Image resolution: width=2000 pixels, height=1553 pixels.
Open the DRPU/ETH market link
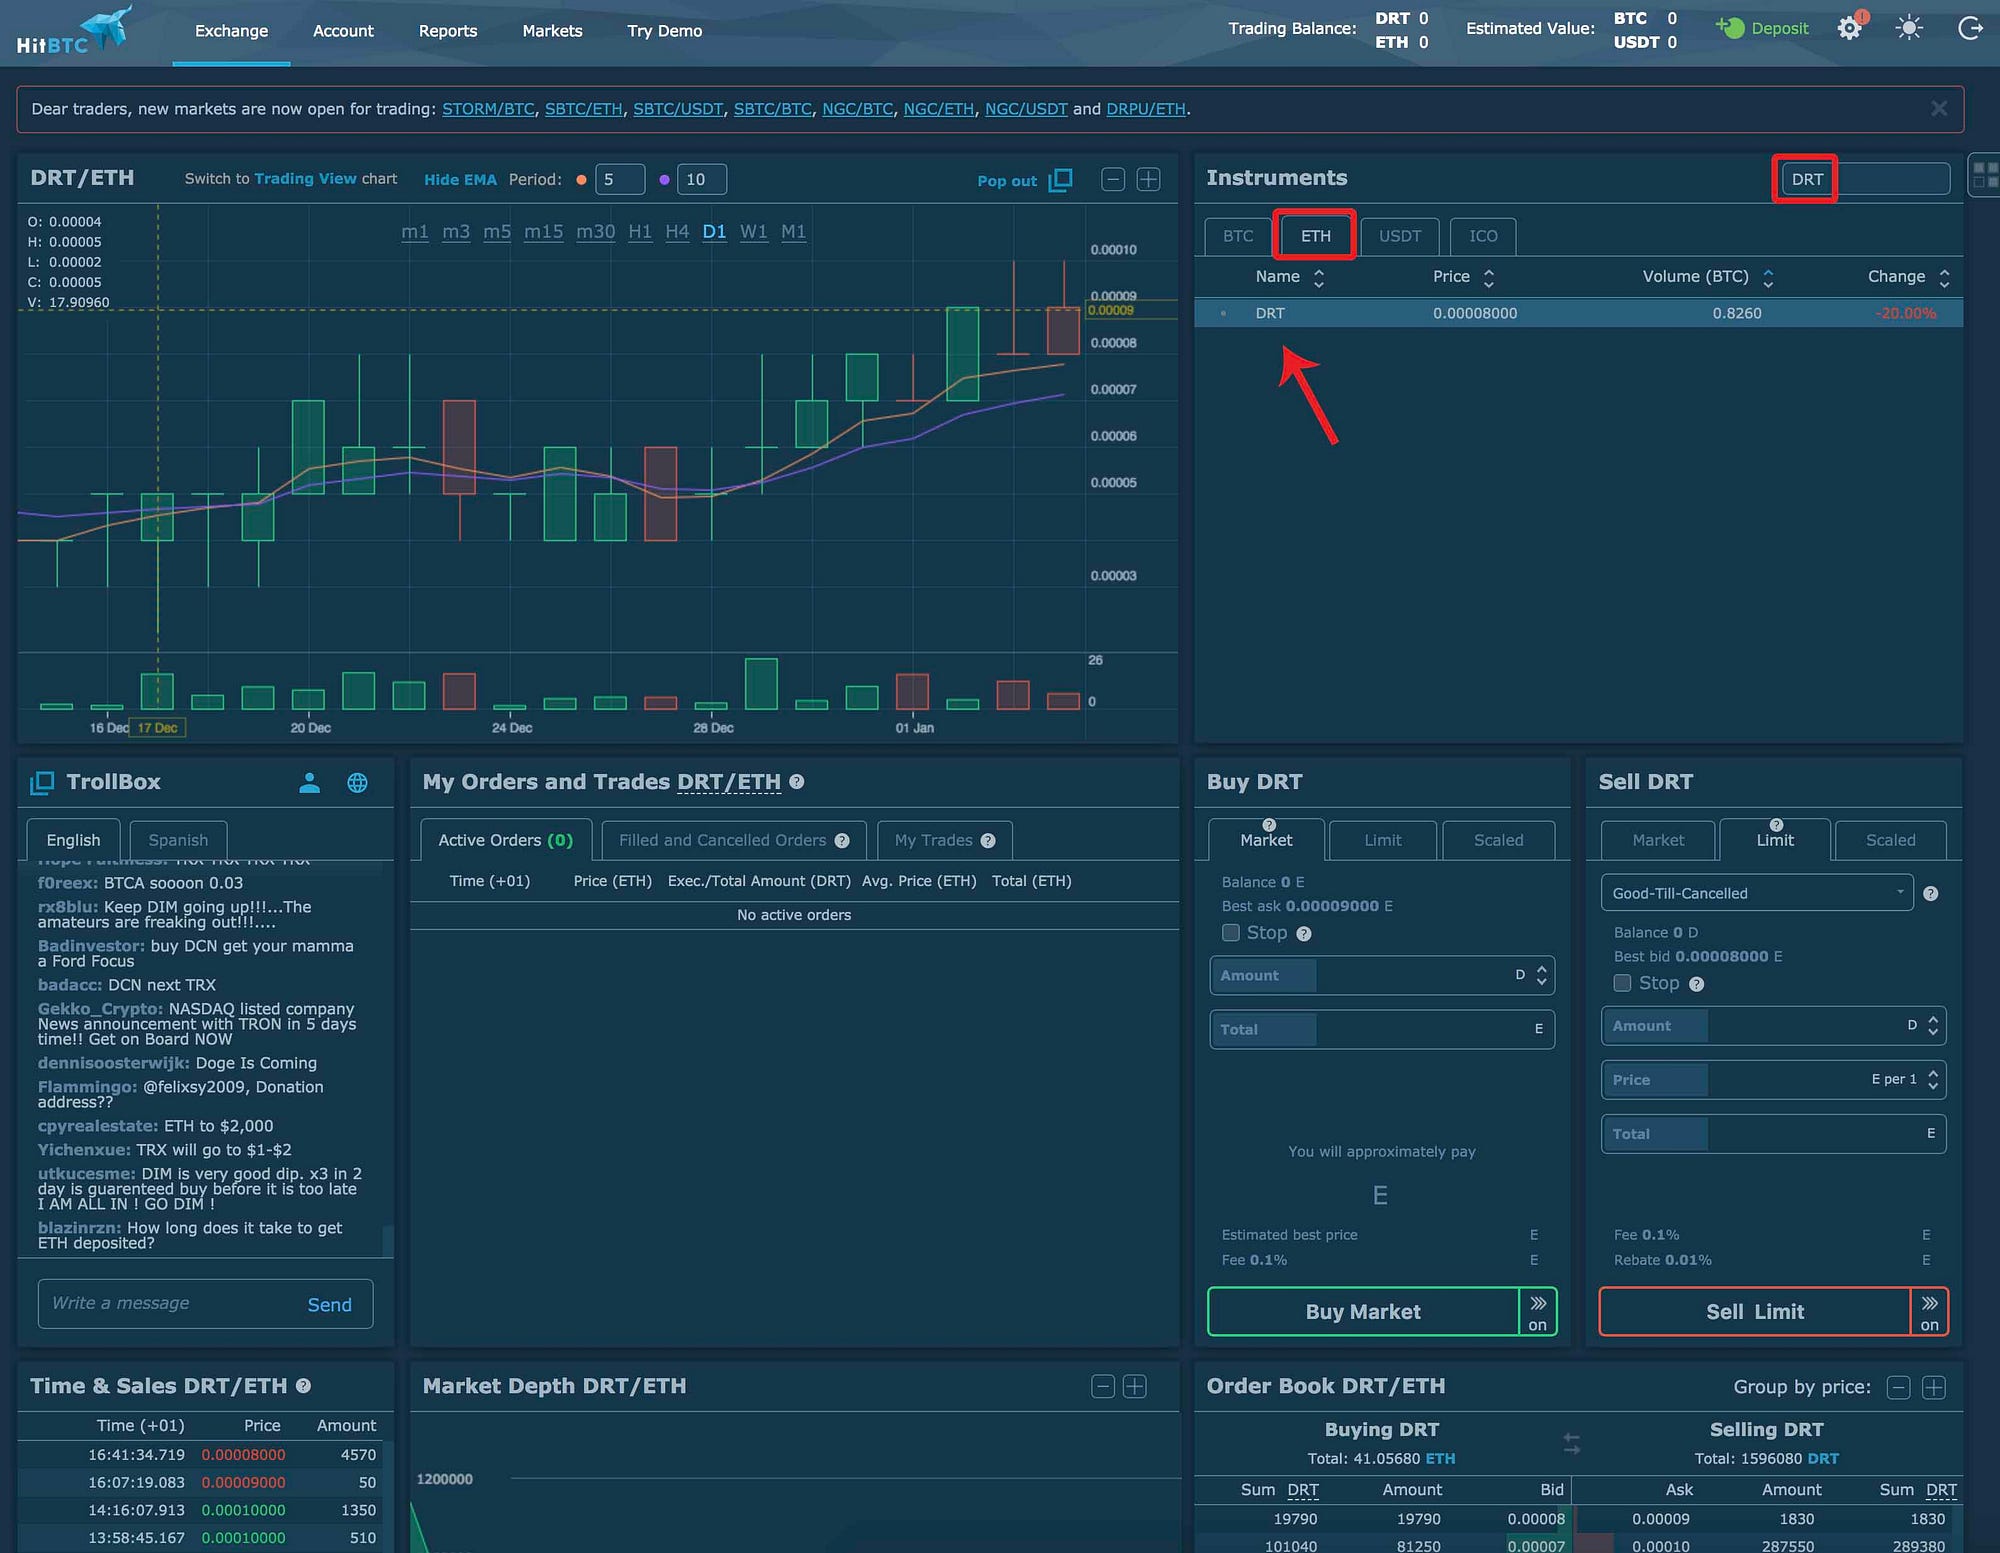(1146, 109)
